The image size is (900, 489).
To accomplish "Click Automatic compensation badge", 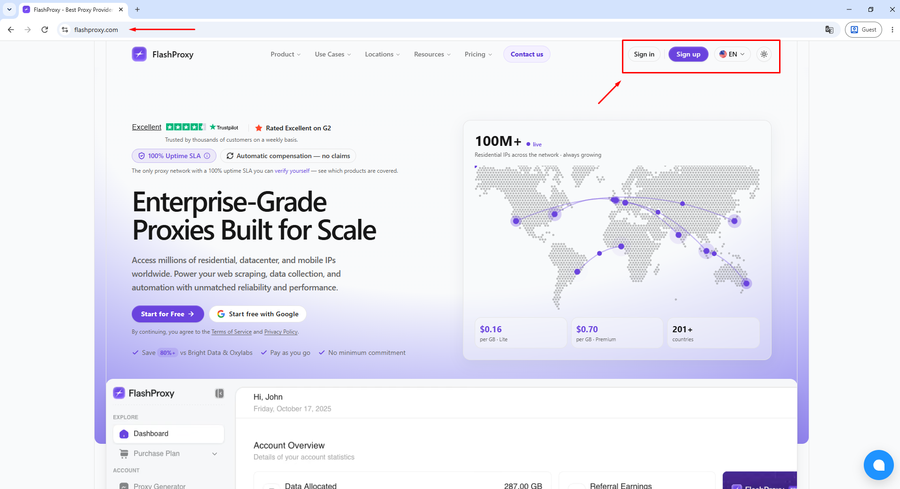I will click(288, 156).
